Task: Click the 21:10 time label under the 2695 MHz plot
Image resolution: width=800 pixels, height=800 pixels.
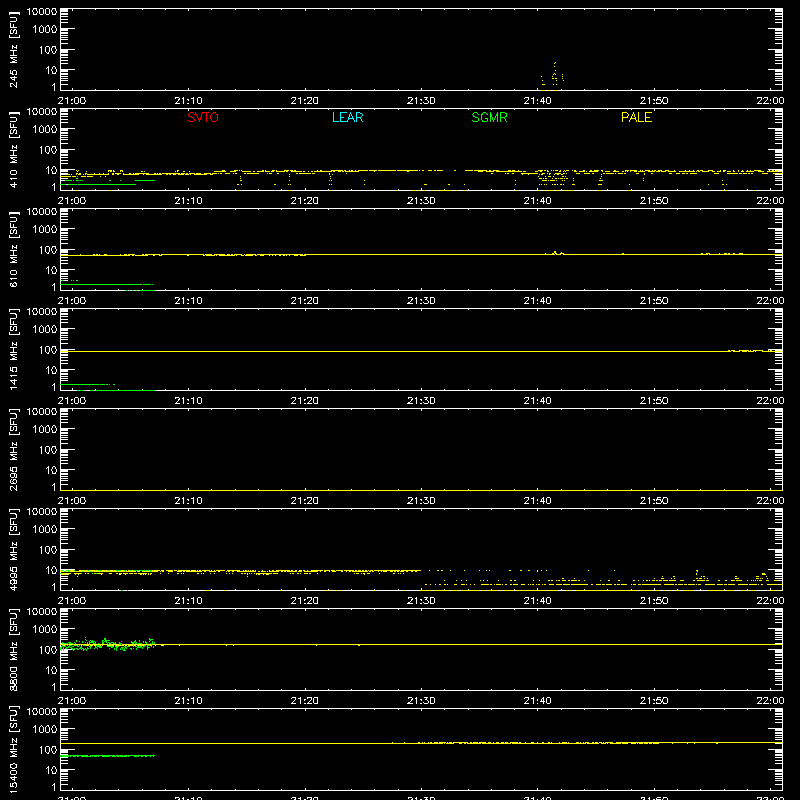Action: 188,501
